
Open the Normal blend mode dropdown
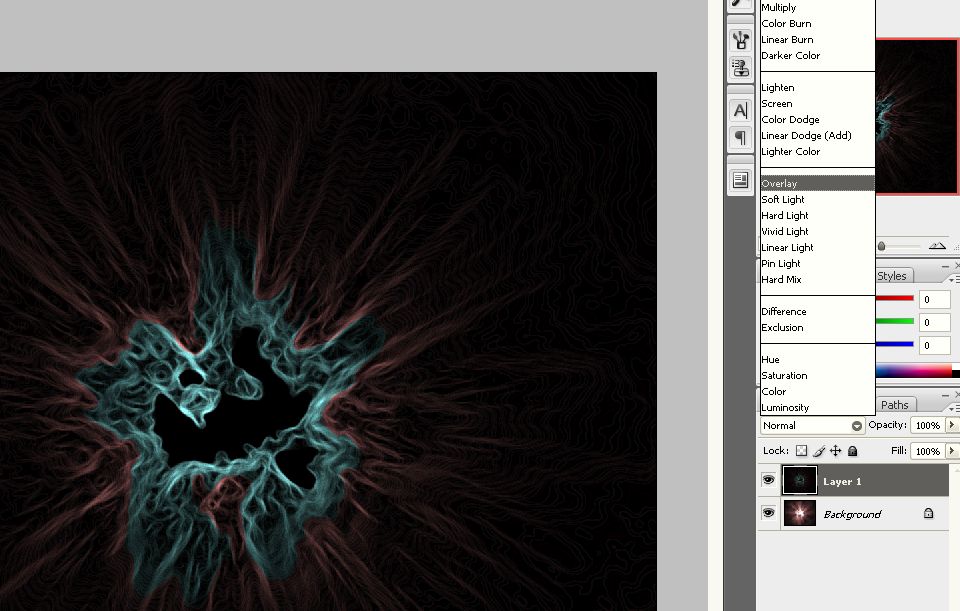812,426
